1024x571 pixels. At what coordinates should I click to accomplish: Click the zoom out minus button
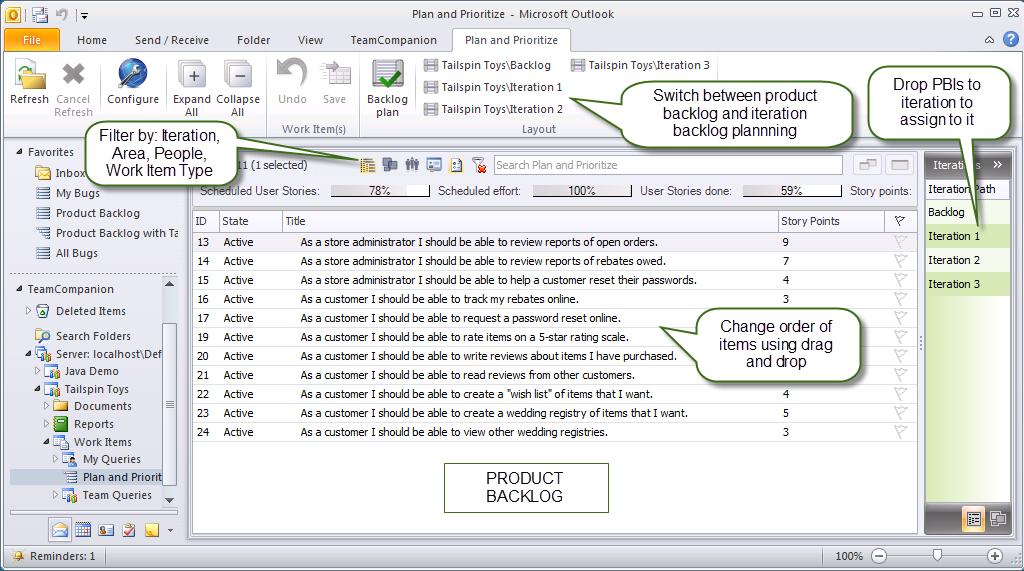[879, 556]
